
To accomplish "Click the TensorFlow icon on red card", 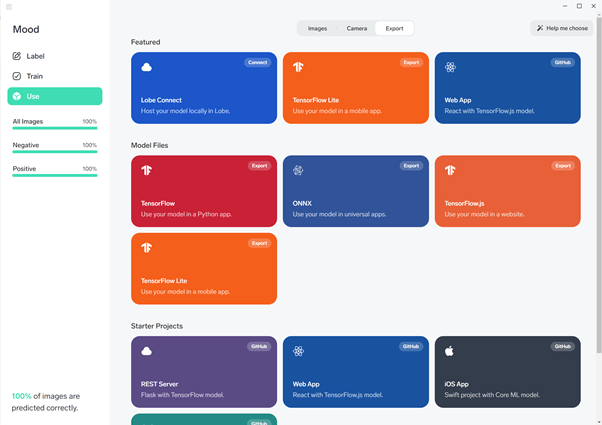I will [147, 171].
